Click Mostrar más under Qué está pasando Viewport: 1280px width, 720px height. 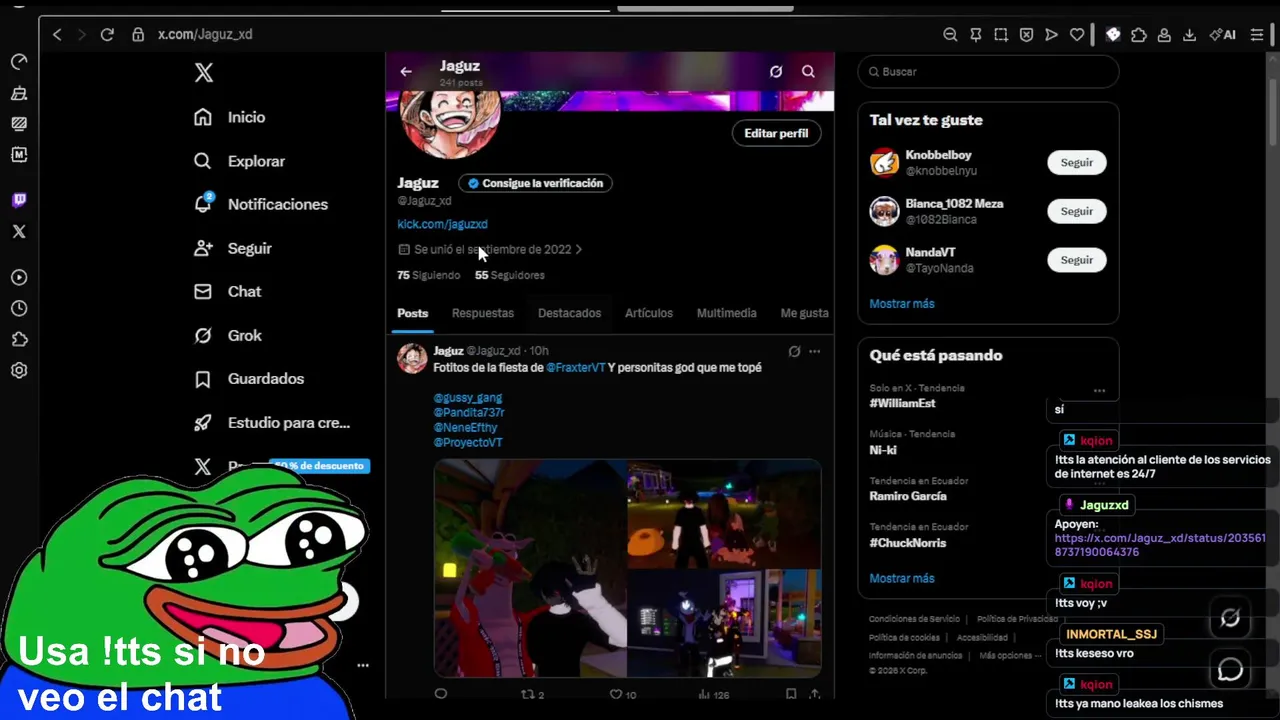902,578
